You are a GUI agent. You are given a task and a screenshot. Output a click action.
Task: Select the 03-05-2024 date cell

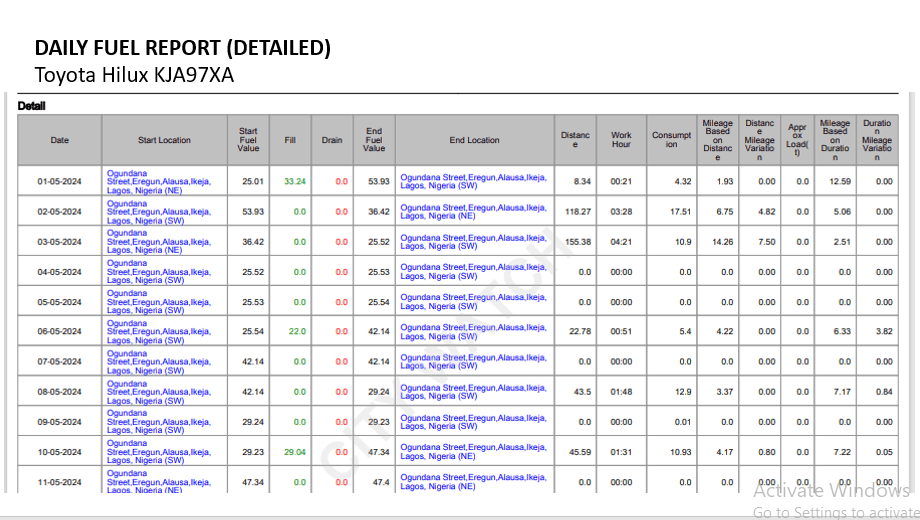point(59,242)
